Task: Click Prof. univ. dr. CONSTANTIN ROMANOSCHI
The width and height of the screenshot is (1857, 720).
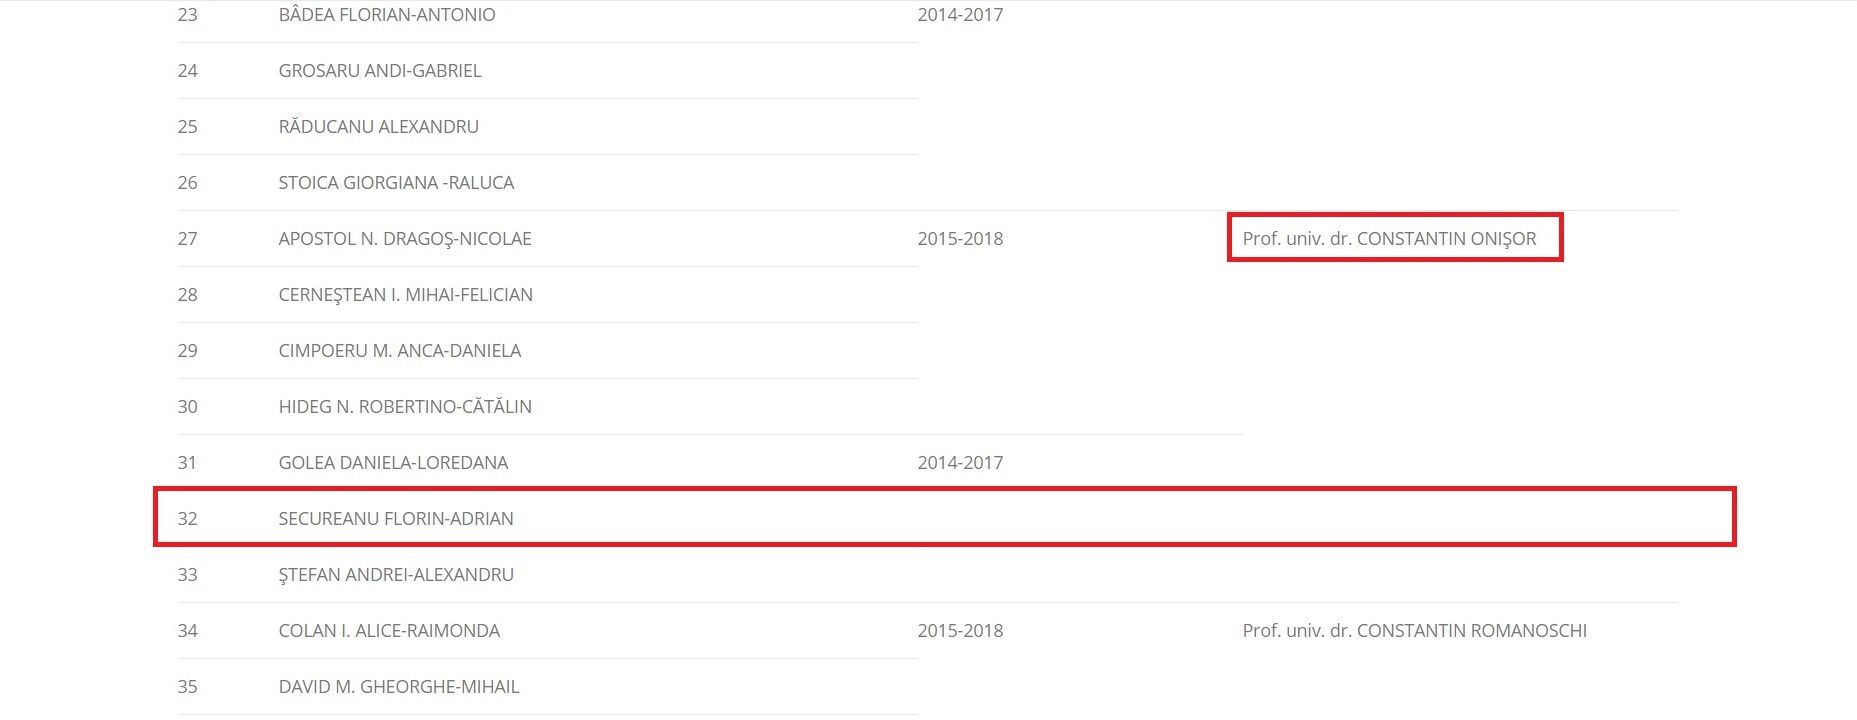Action: click(1414, 631)
